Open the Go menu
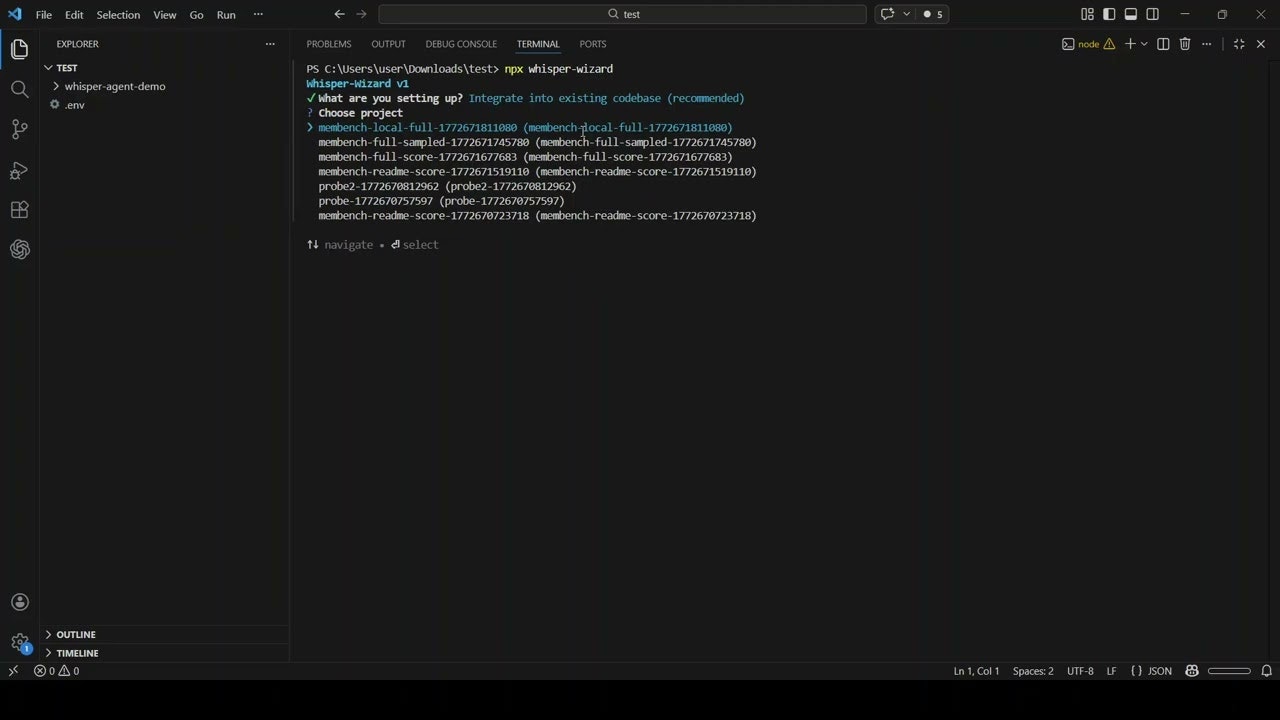This screenshot has height=720, width=1280. pos(196,15)
